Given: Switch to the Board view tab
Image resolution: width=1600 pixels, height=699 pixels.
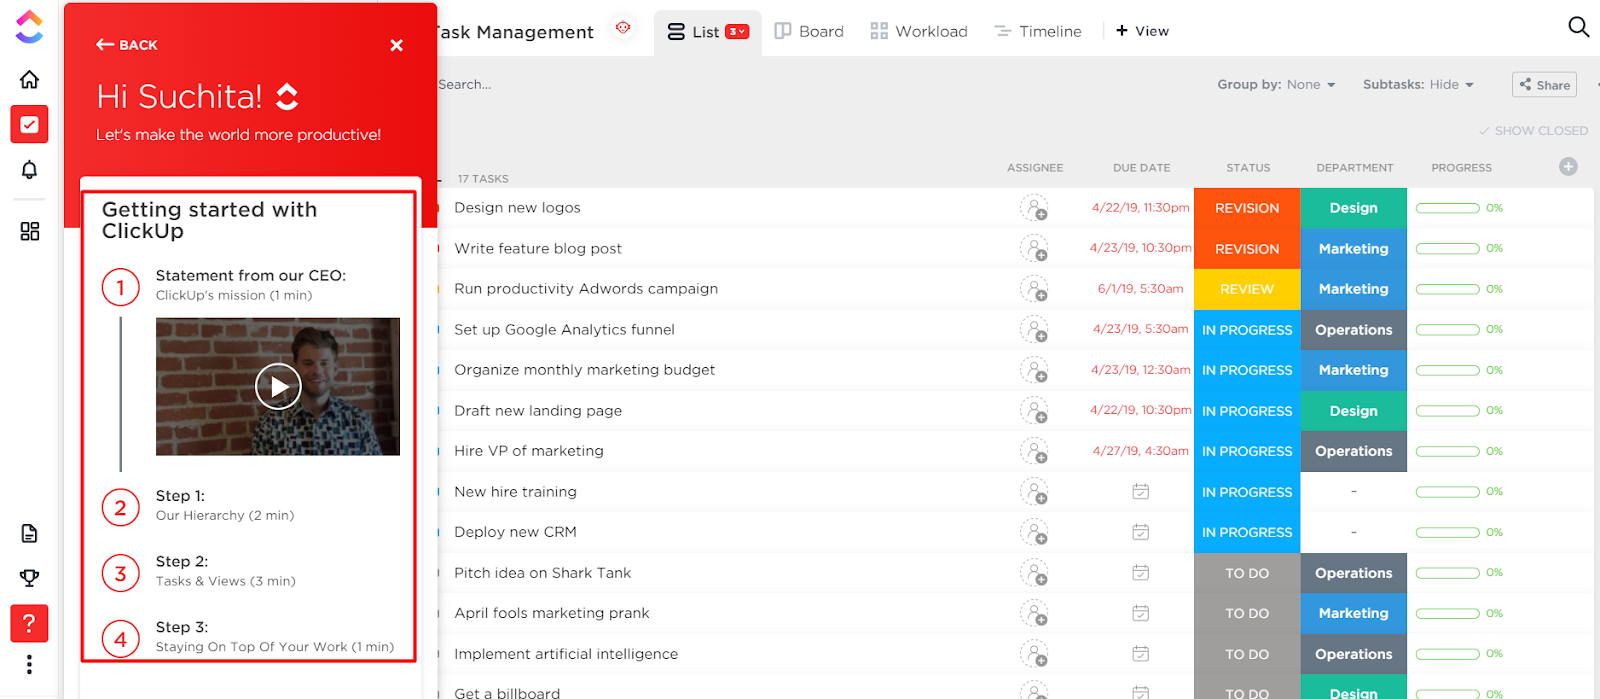Looking at the screenshot, I should [x=809, y=31].
